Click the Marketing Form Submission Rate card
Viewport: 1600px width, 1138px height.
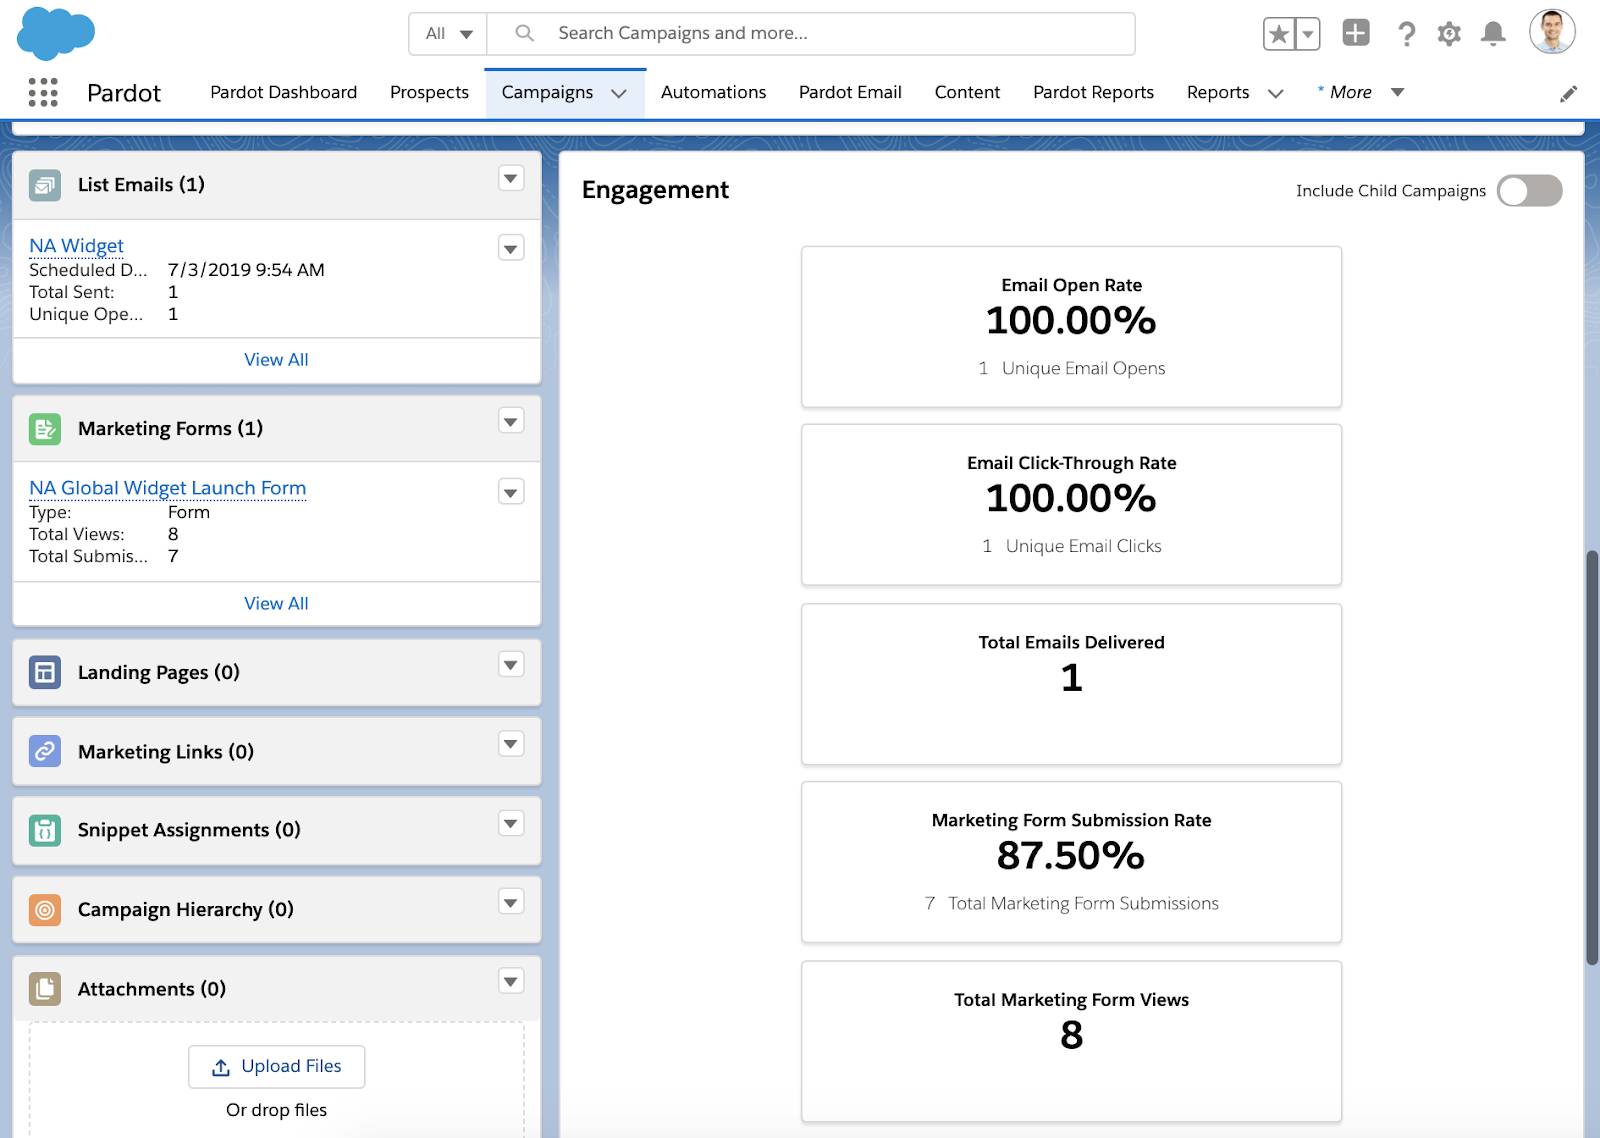pos(1071,862)
